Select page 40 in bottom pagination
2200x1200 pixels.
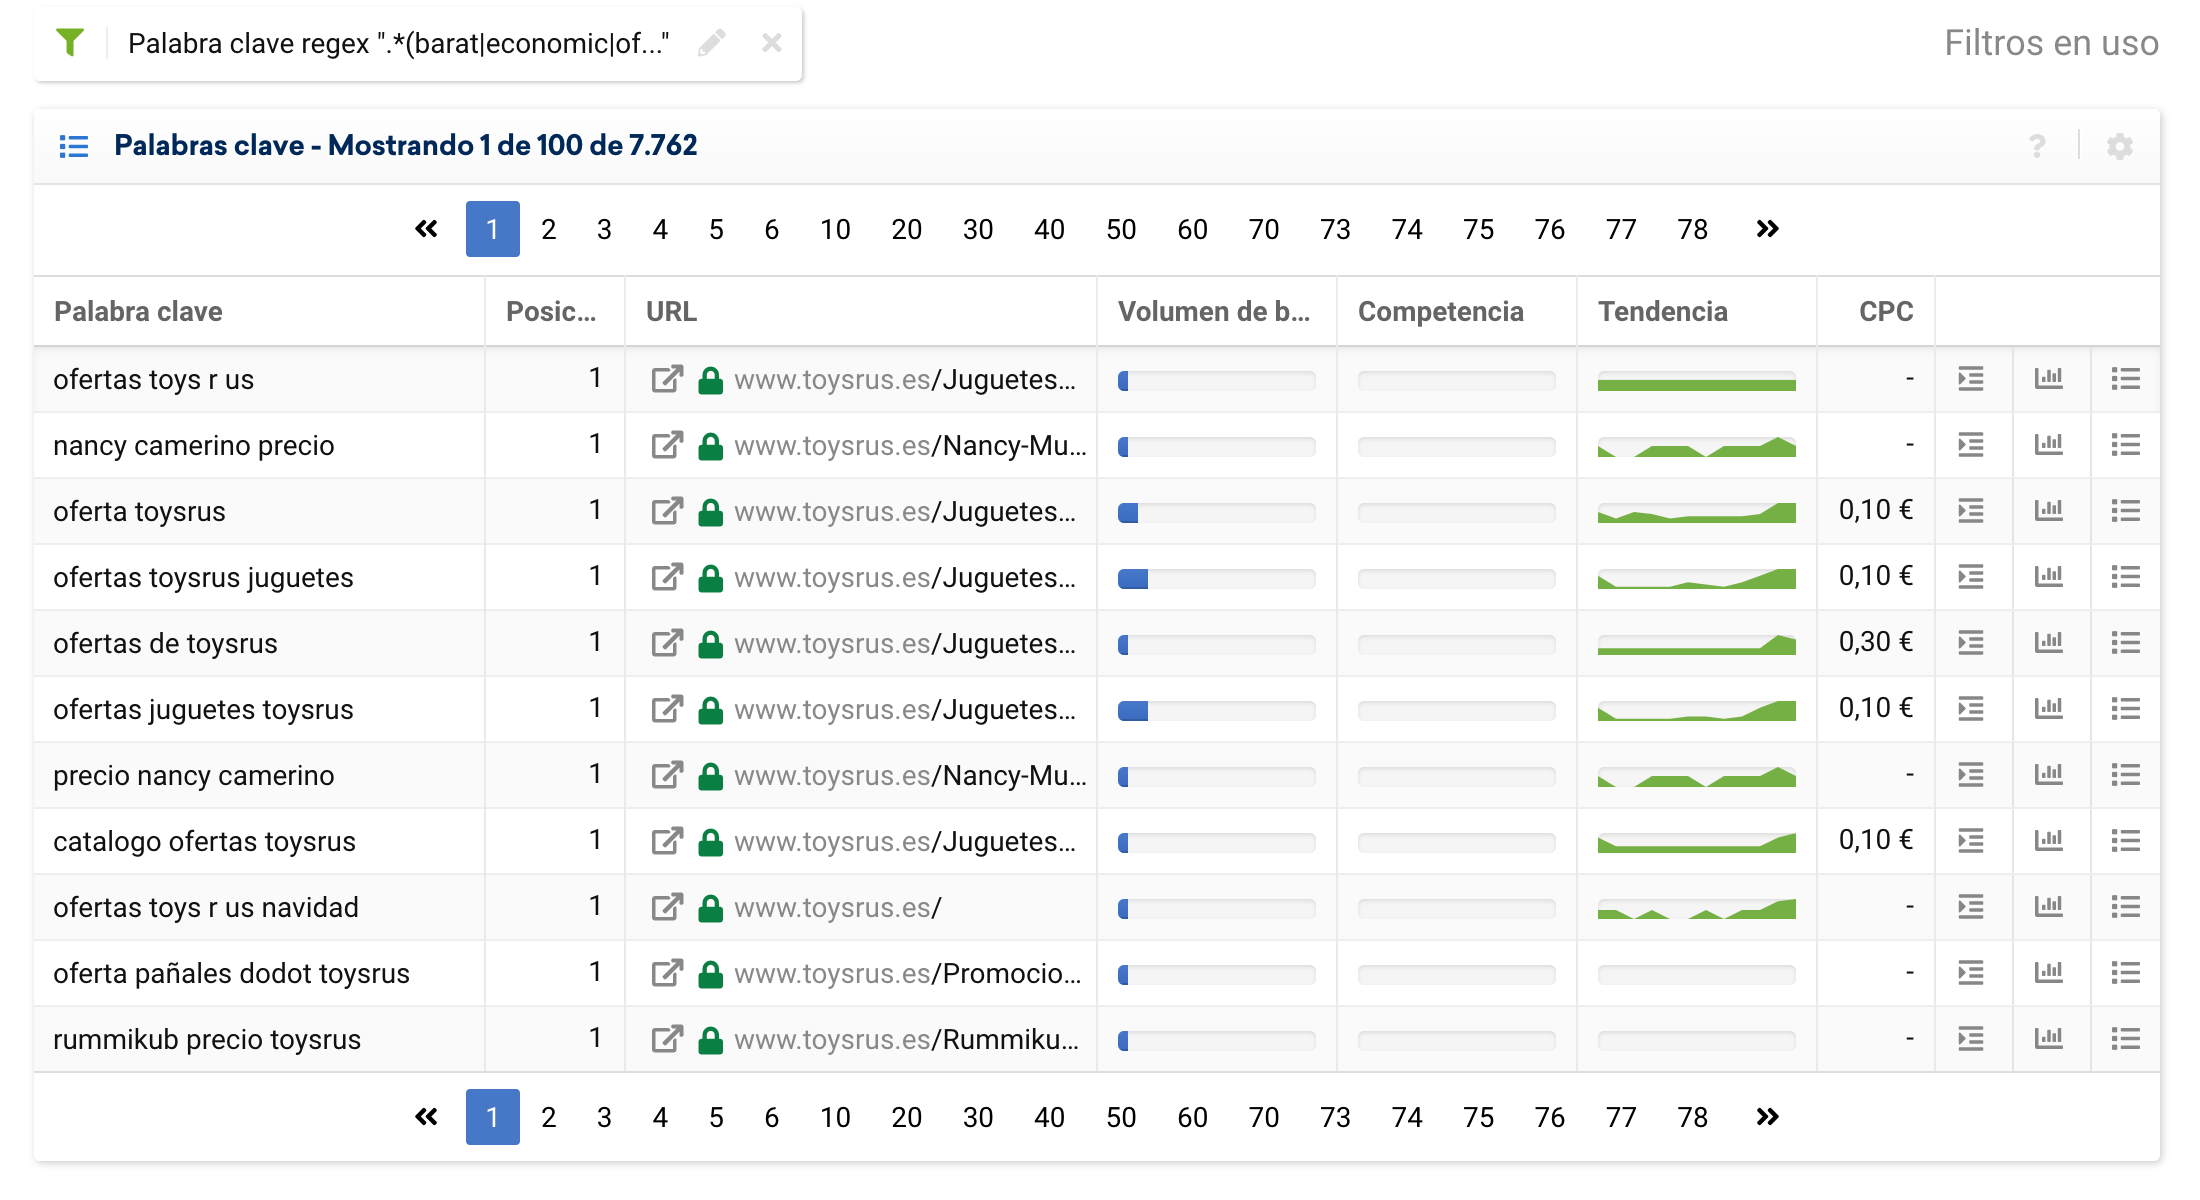[1049, 1117]
